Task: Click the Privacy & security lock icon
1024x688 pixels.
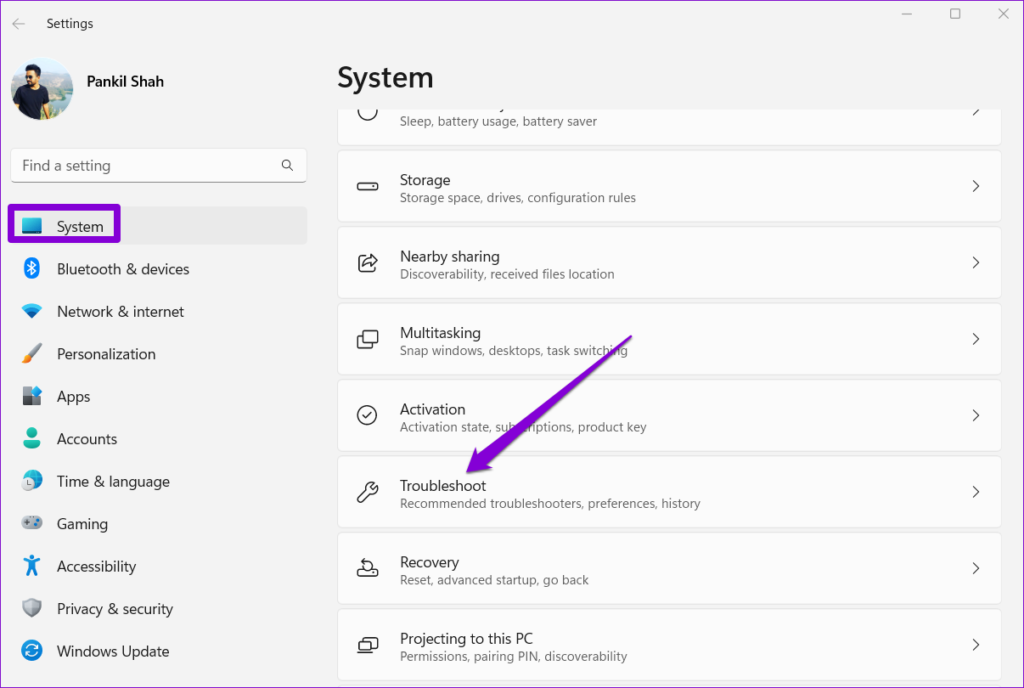Action: [31, 609]
